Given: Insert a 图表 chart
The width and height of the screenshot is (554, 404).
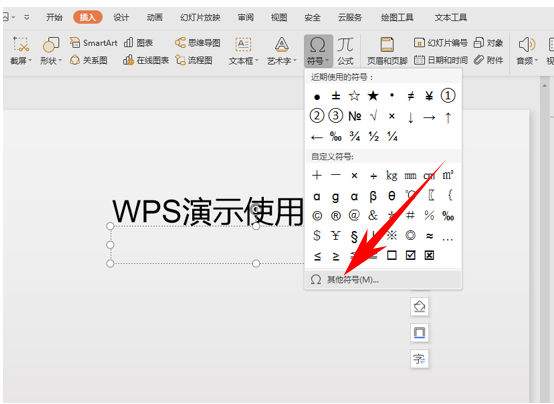Looking at the screenshot, I should point(138,43).
